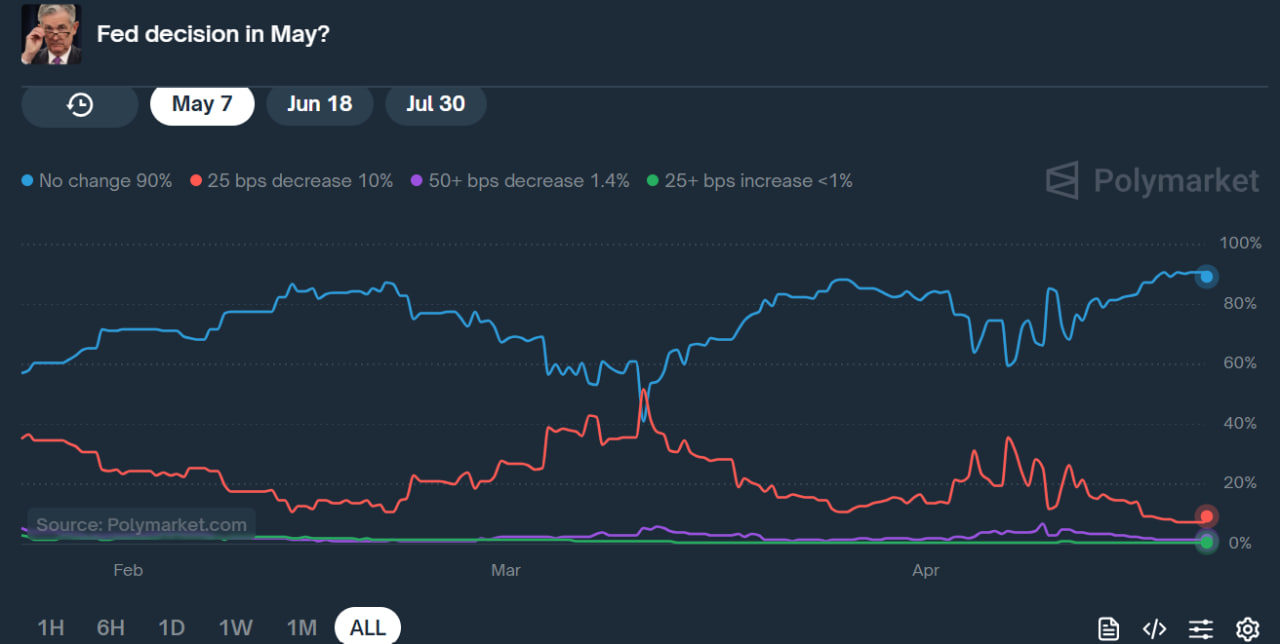Click the history clock icon button
1280x644 pixels.
tap(80, 105)
